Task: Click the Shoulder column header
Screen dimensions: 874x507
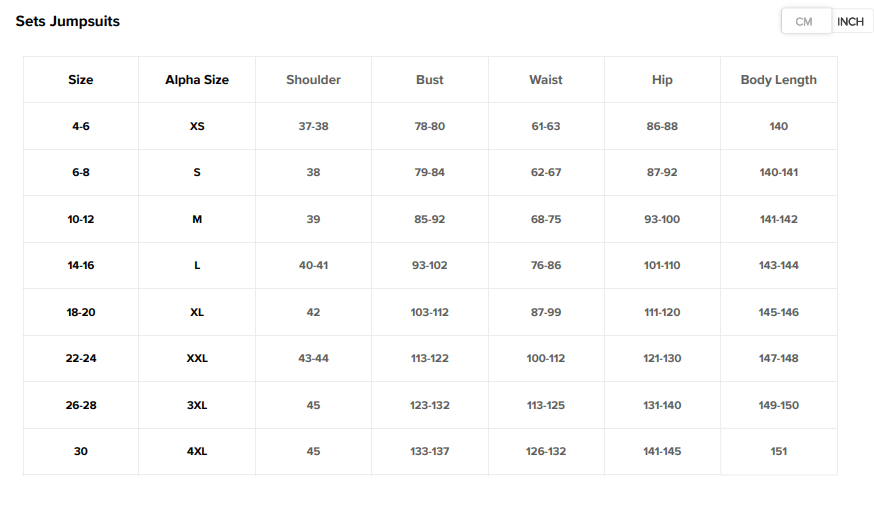Action: coord(313,80)
